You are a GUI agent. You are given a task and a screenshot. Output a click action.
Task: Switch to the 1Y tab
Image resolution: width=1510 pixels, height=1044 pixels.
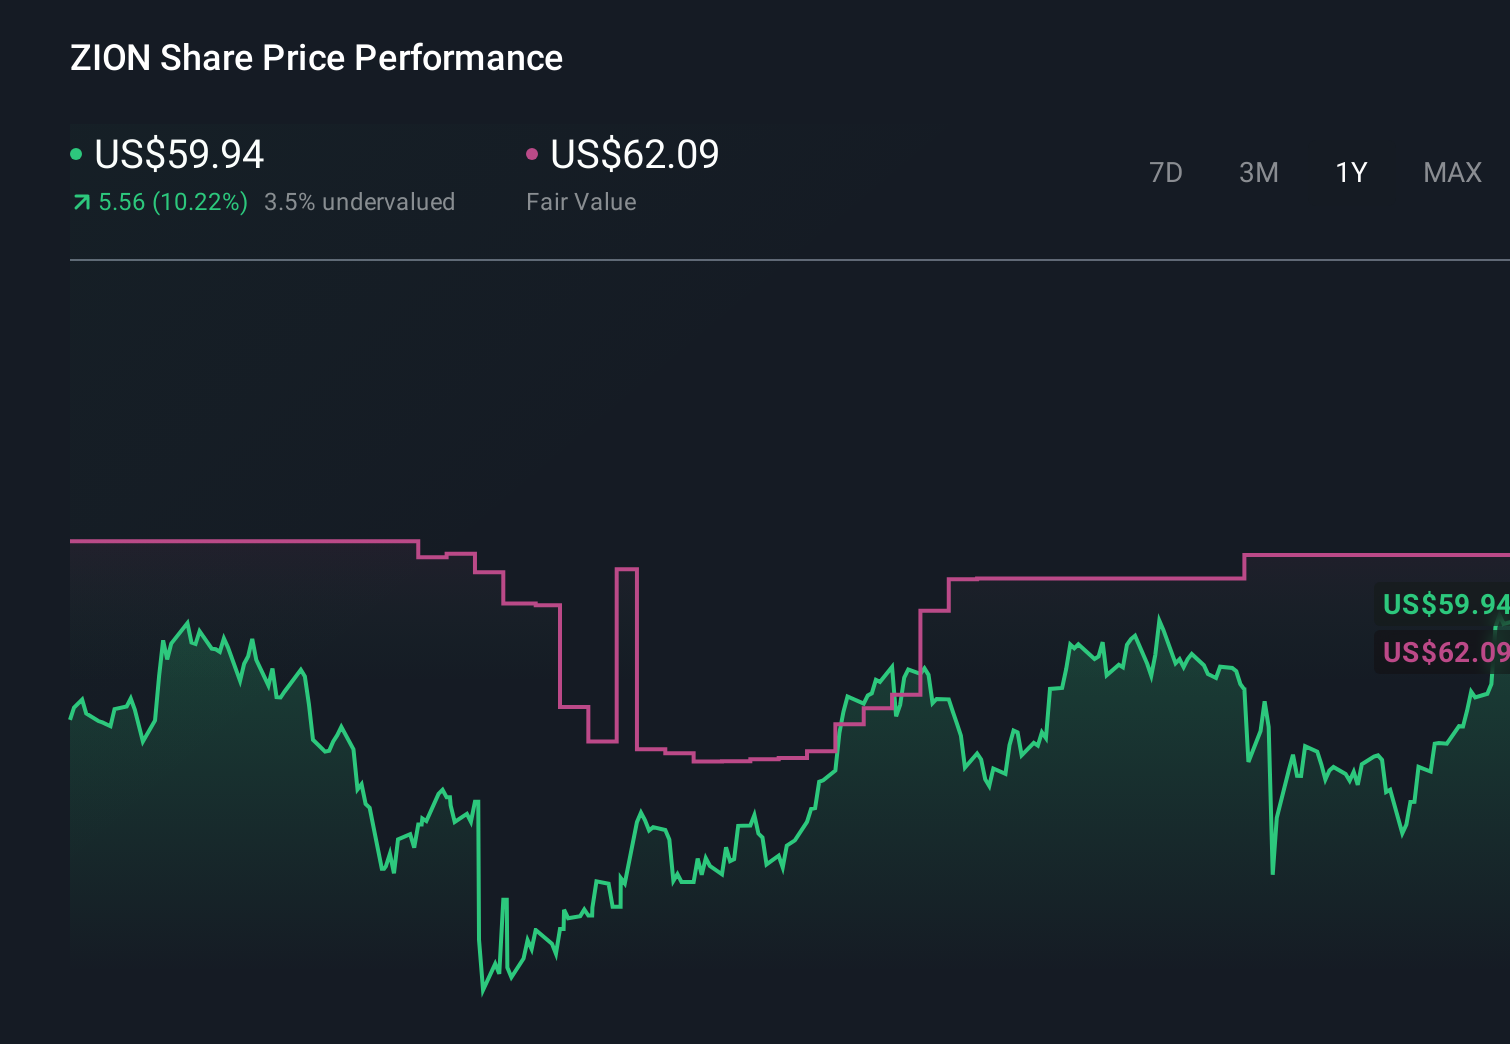pyautogui.click(x=1351, y=172)
